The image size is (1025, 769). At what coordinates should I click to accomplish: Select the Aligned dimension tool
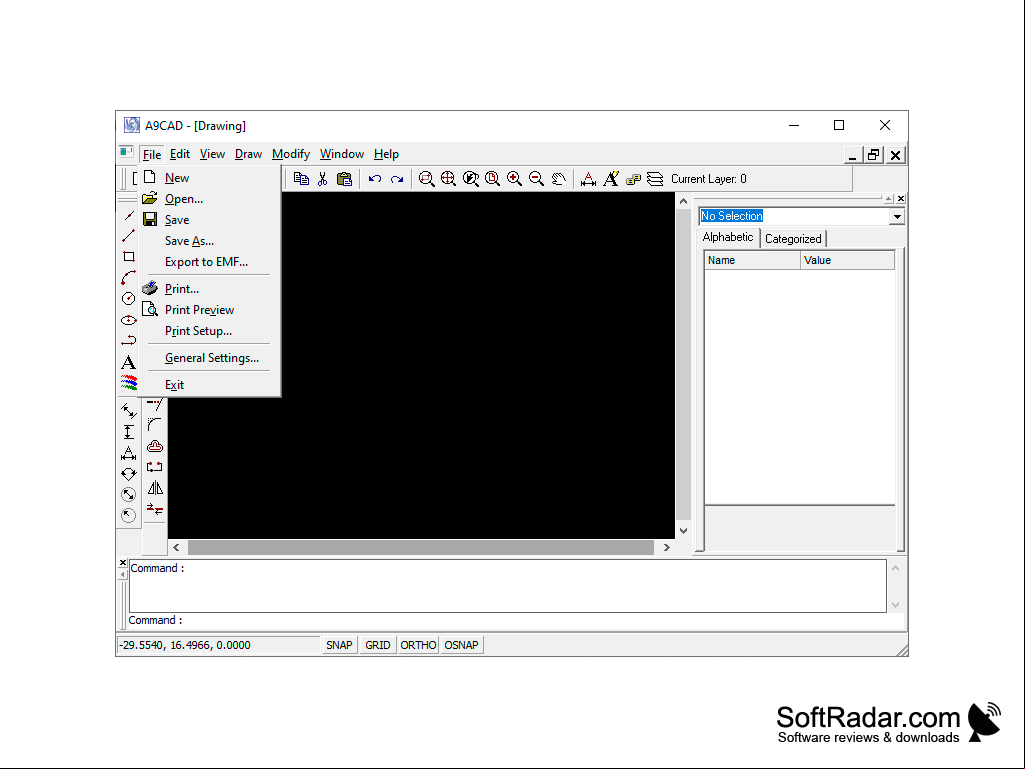point(129,411)
